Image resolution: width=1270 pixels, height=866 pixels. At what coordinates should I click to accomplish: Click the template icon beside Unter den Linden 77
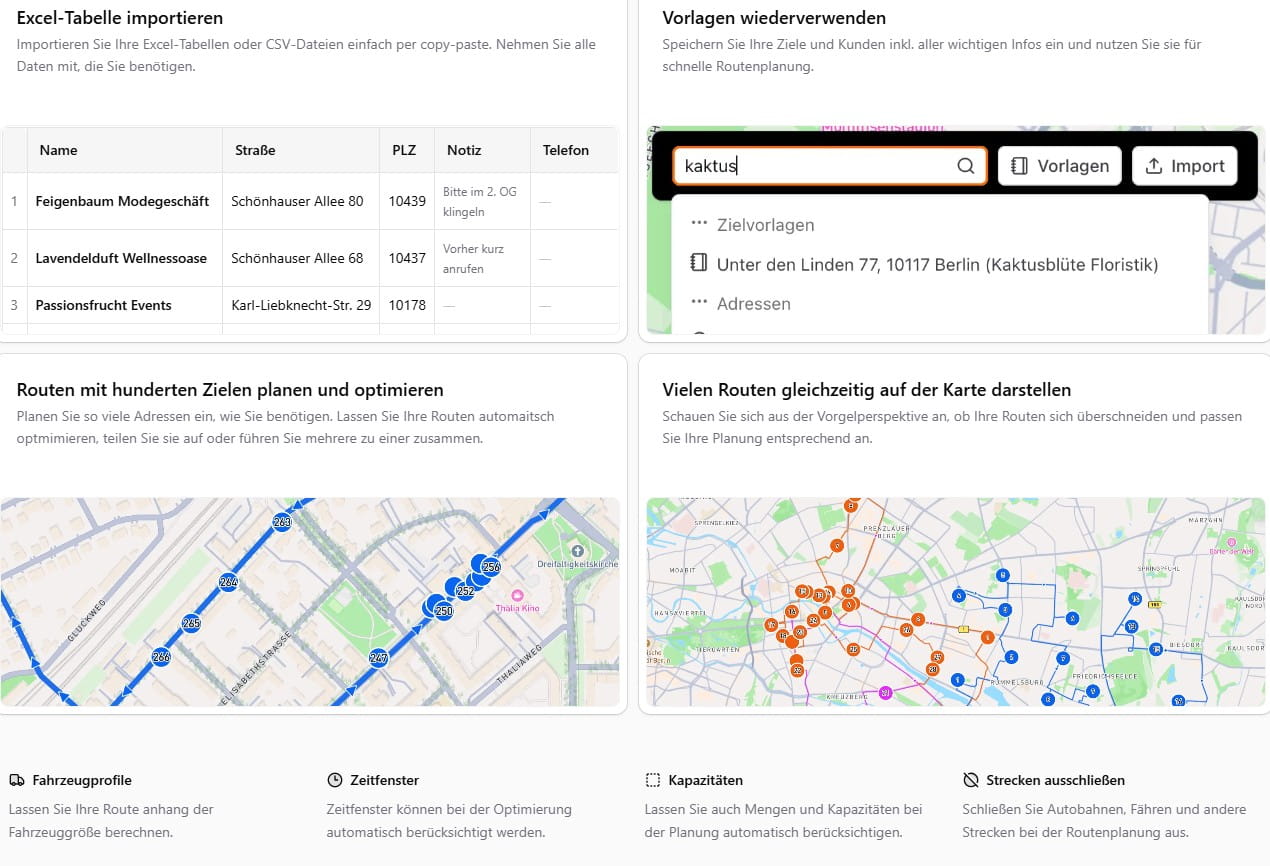[699, 264]
